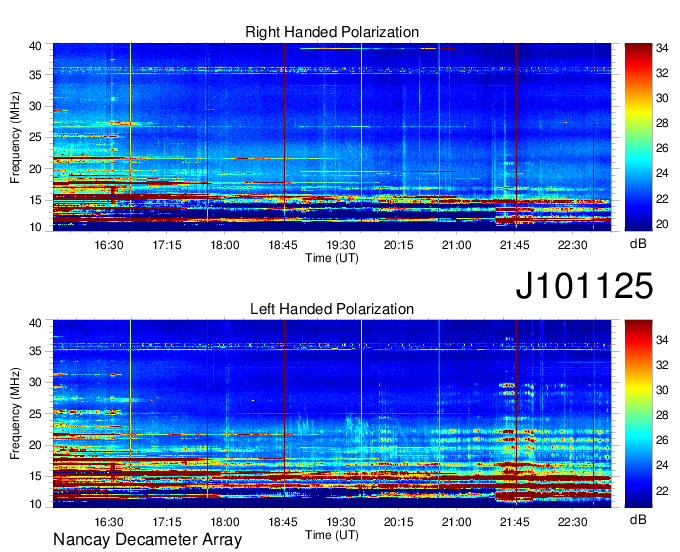The width and height of the screenshot is (680, 552).
Task: Click the 21:00 time tick under Left Handed plot
Action: point(457,522)
